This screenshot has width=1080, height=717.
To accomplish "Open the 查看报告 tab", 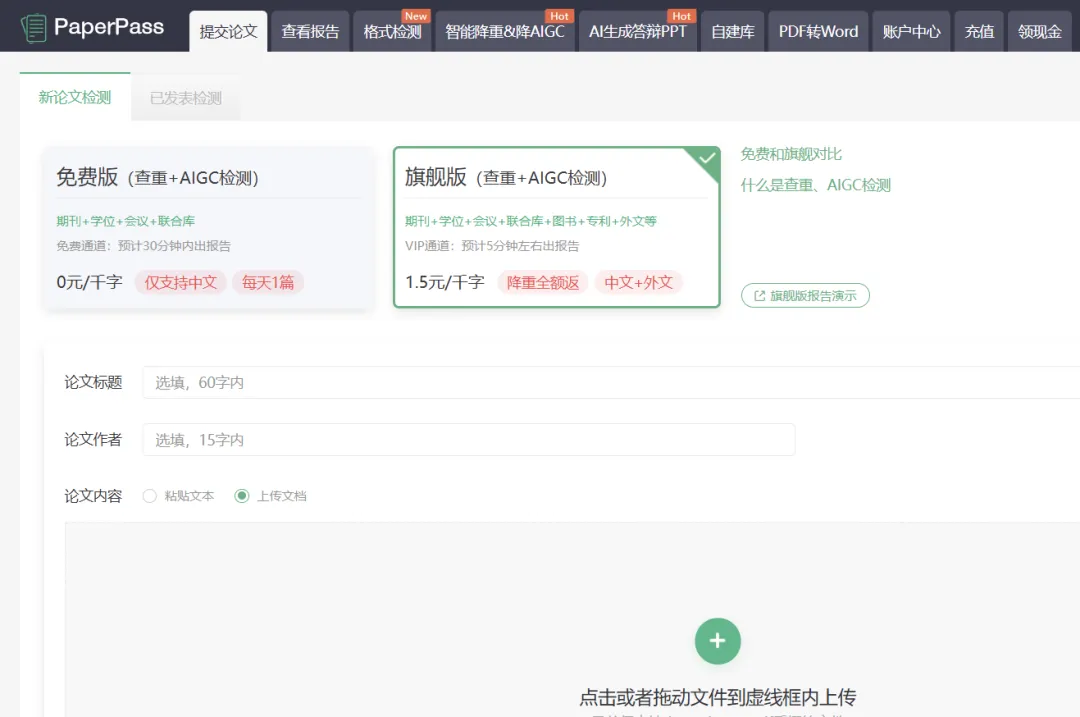I will point(310,32).
